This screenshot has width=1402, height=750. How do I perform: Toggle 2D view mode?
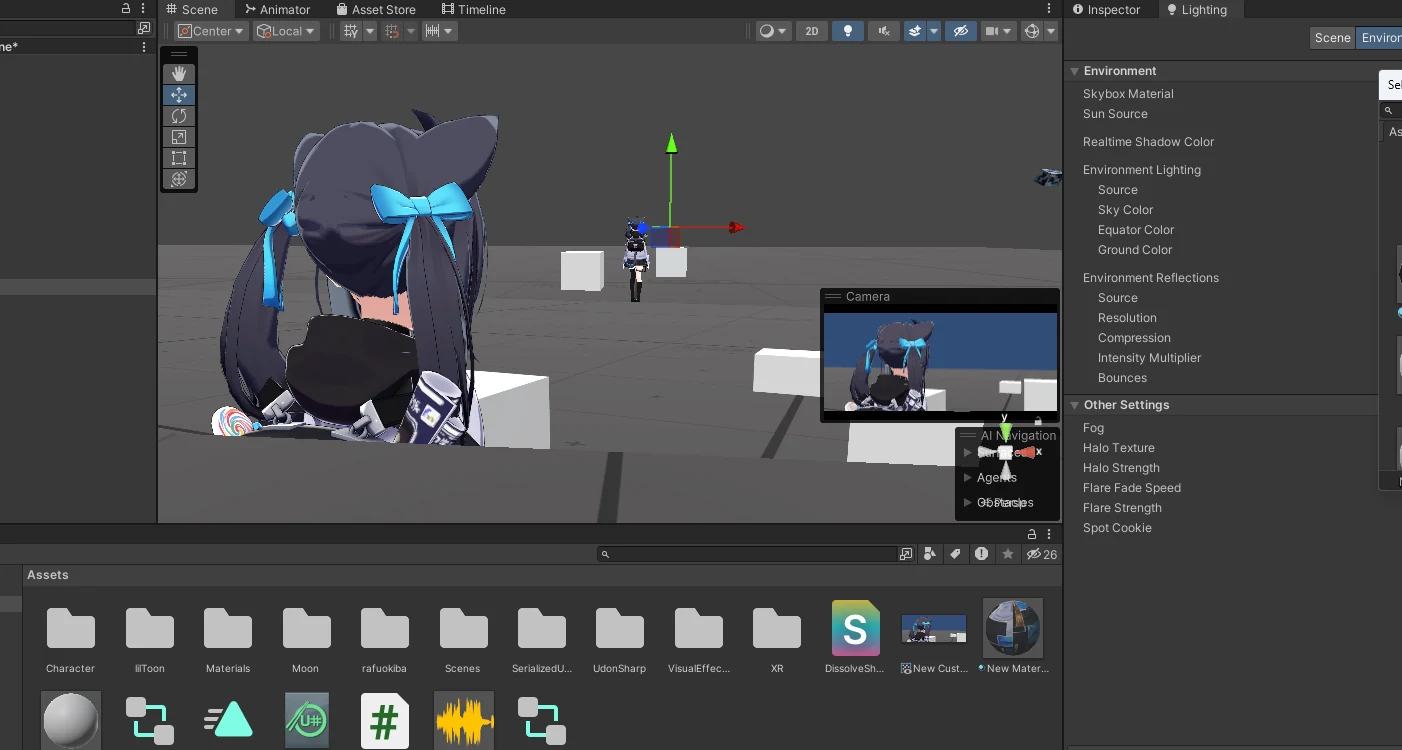click(x=812, y=31)
